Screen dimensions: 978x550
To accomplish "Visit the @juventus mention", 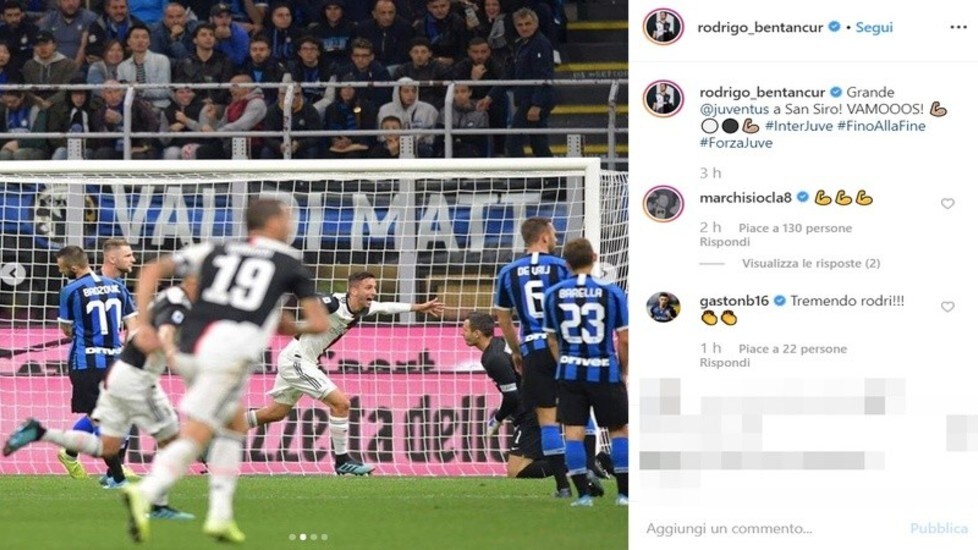I will 734,109.
